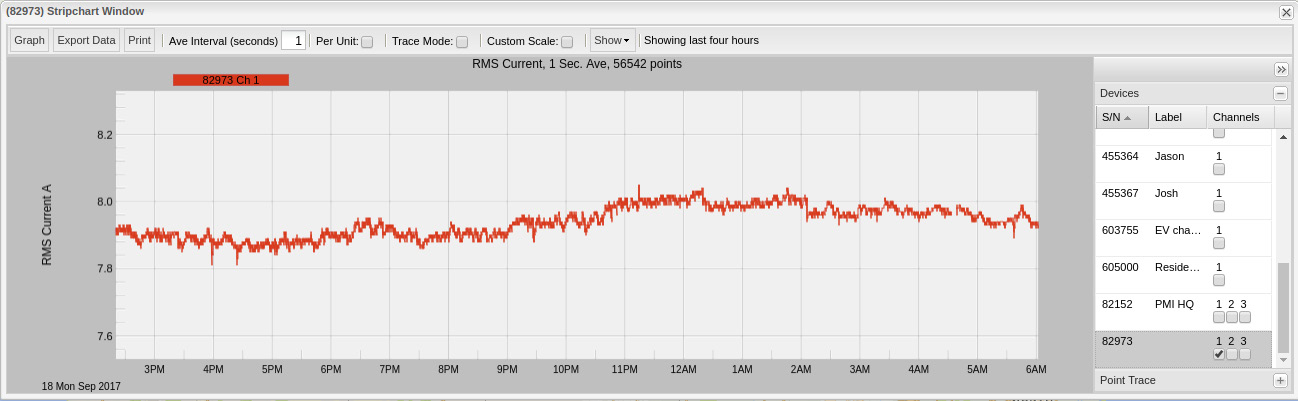
Task: Click the Label column header
Action: click(x=1176, y=117)
